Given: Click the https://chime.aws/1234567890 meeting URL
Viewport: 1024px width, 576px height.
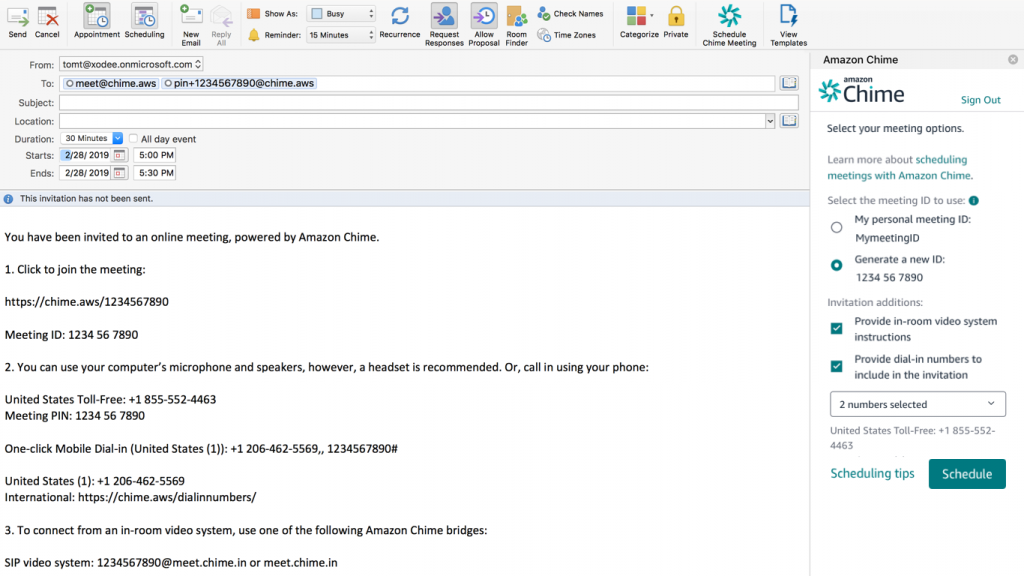Looking at the screenshot, I should (x=87, y=302).
